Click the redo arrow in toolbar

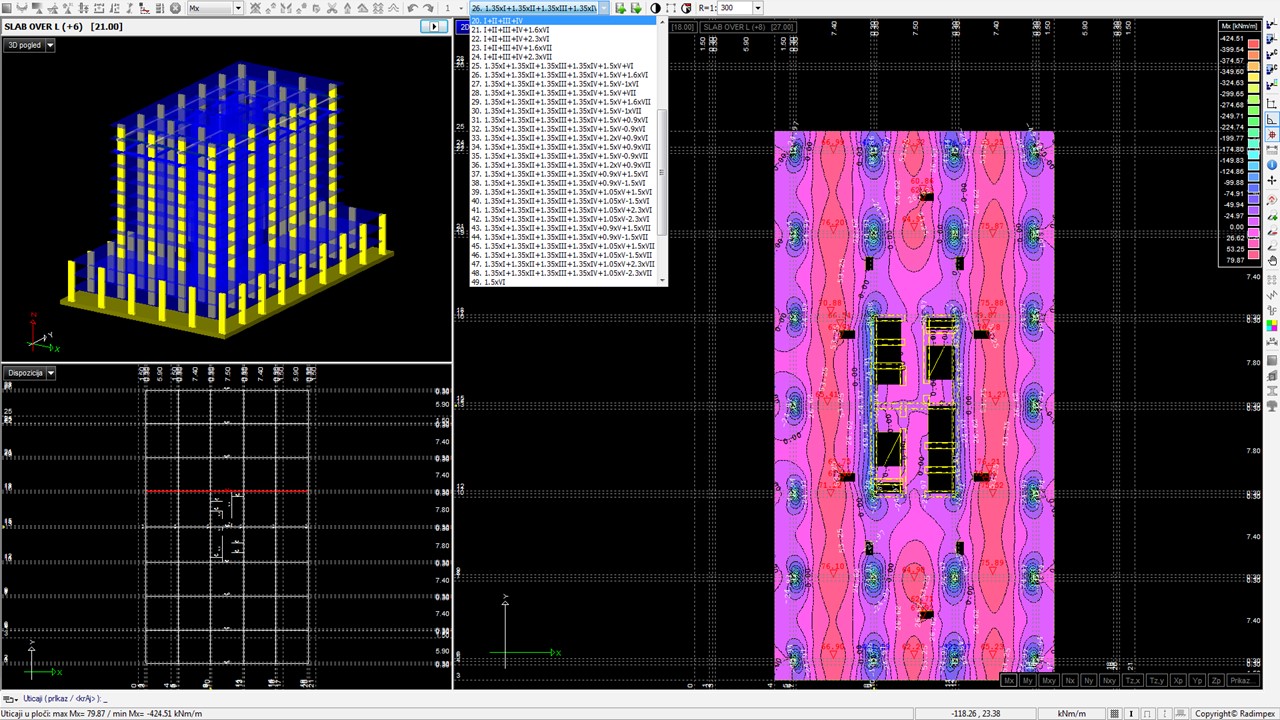[428, 8]
